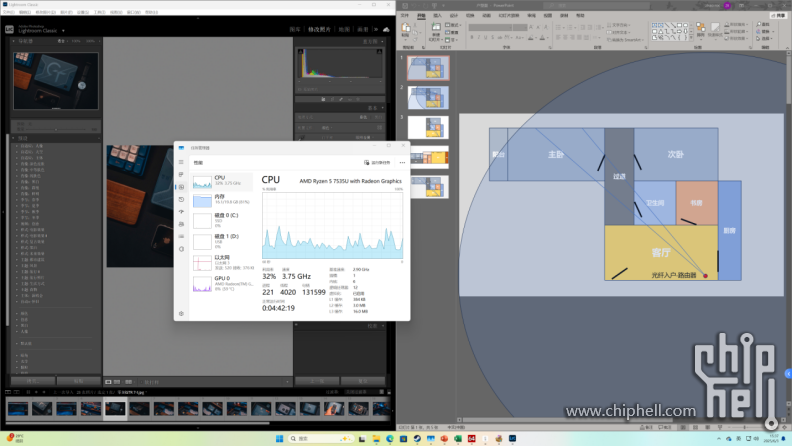Click Lightroom filmstrip grid view icon
This screenshot has width=792, height=446.
(x=28, y=392)
